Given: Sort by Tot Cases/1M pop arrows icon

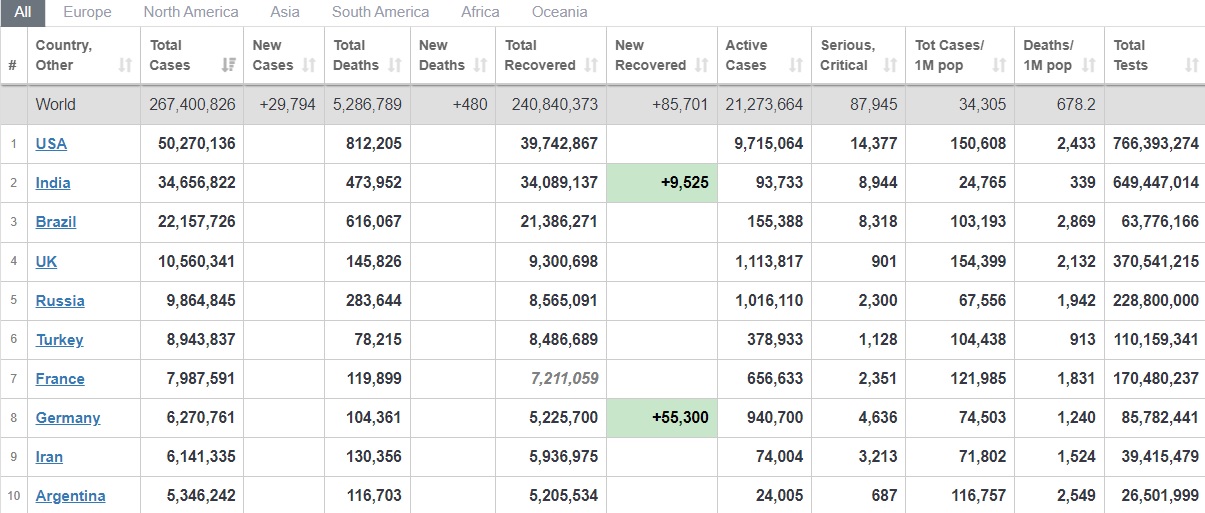Looking at the screenshot, I should [x=999, y=65].
